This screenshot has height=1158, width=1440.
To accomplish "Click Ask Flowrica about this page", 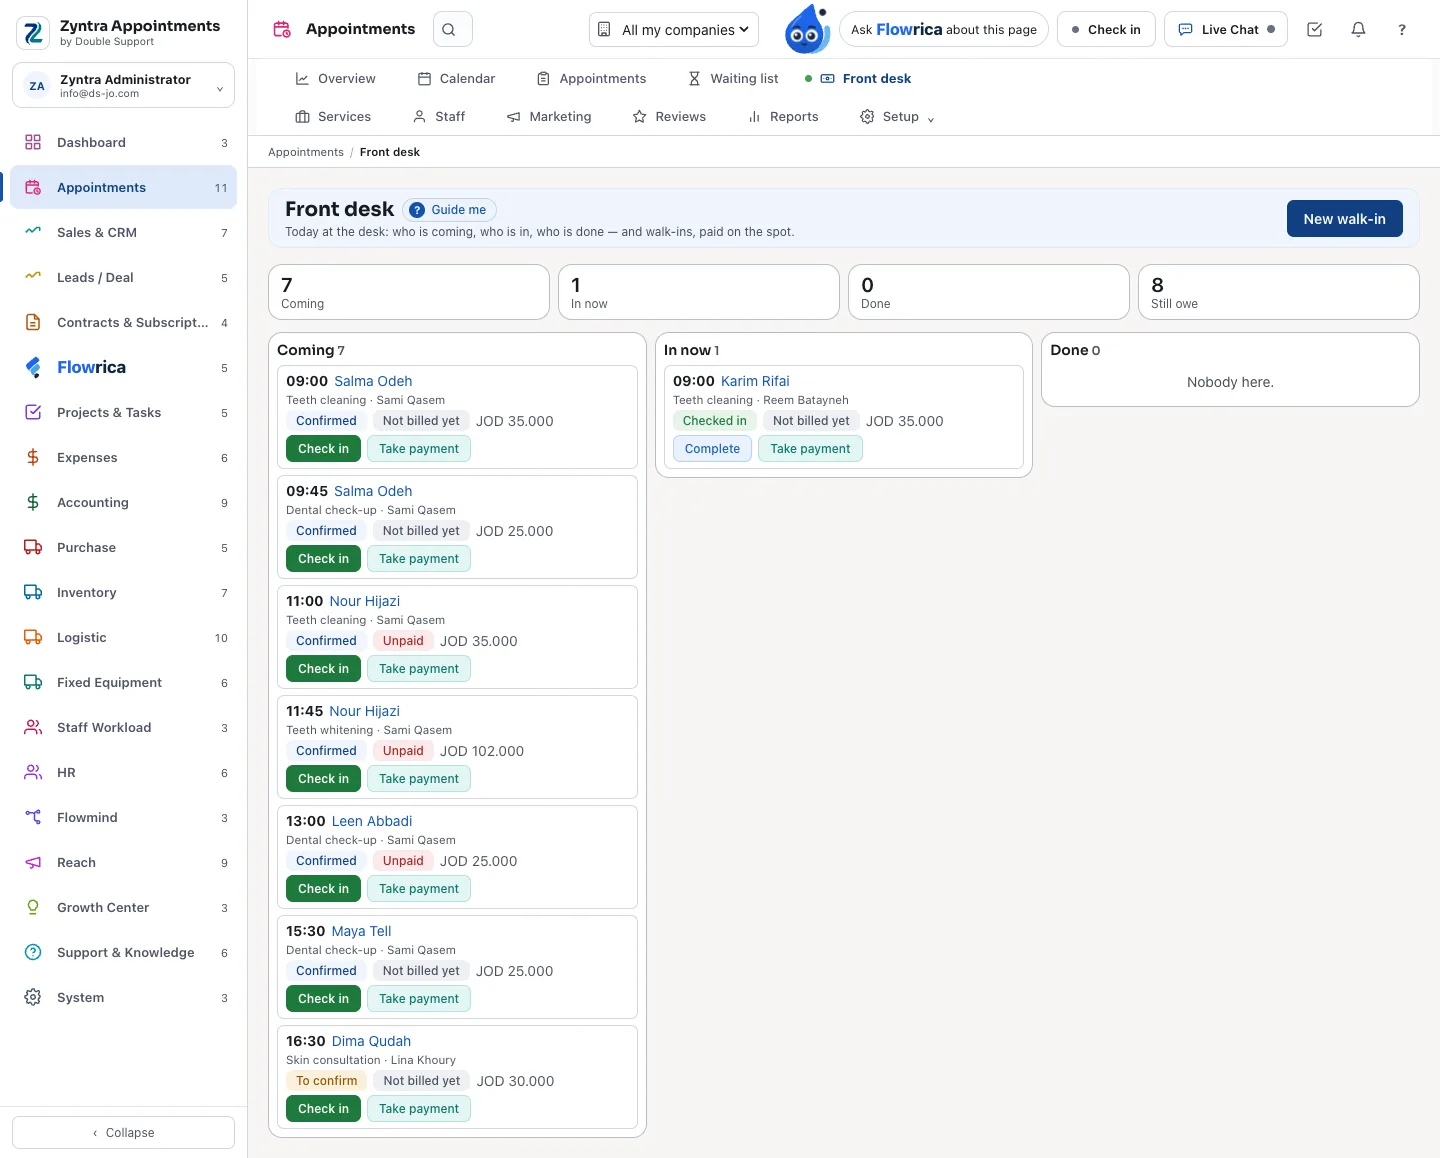I will 944,30.
